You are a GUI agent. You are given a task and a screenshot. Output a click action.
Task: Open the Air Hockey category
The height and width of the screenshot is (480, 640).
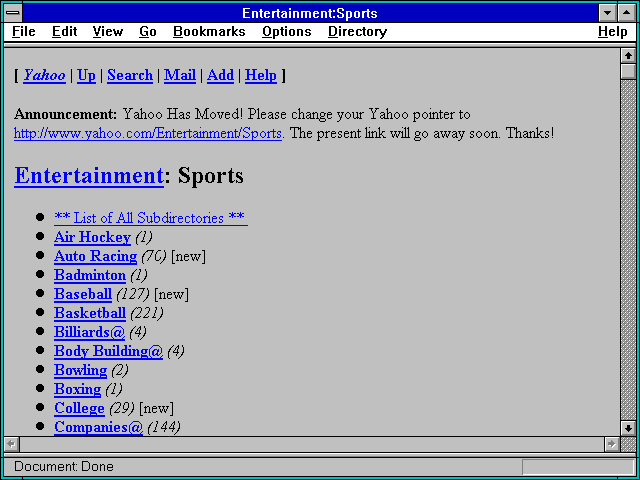pyautogui.click(x=92, y=237)
